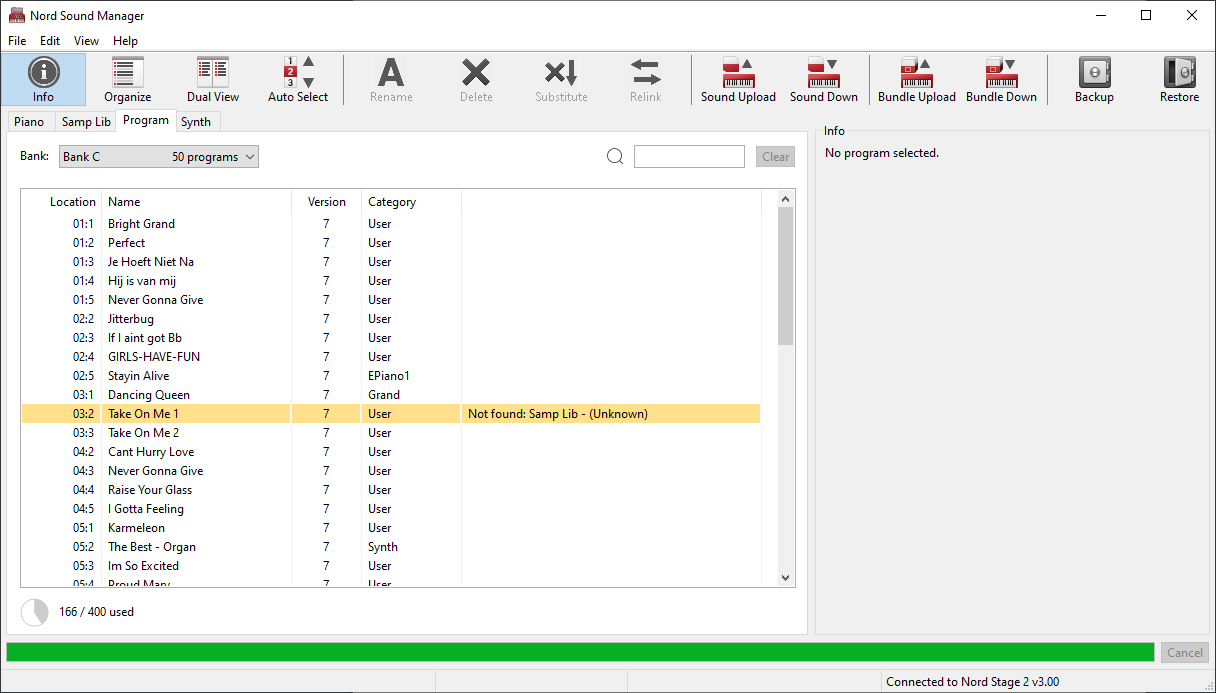Image resolution: width=1216 pixels, height=693 pixels.
Task: Select highlighted program Take On Me 1
Action: click(x=391, y=414)
